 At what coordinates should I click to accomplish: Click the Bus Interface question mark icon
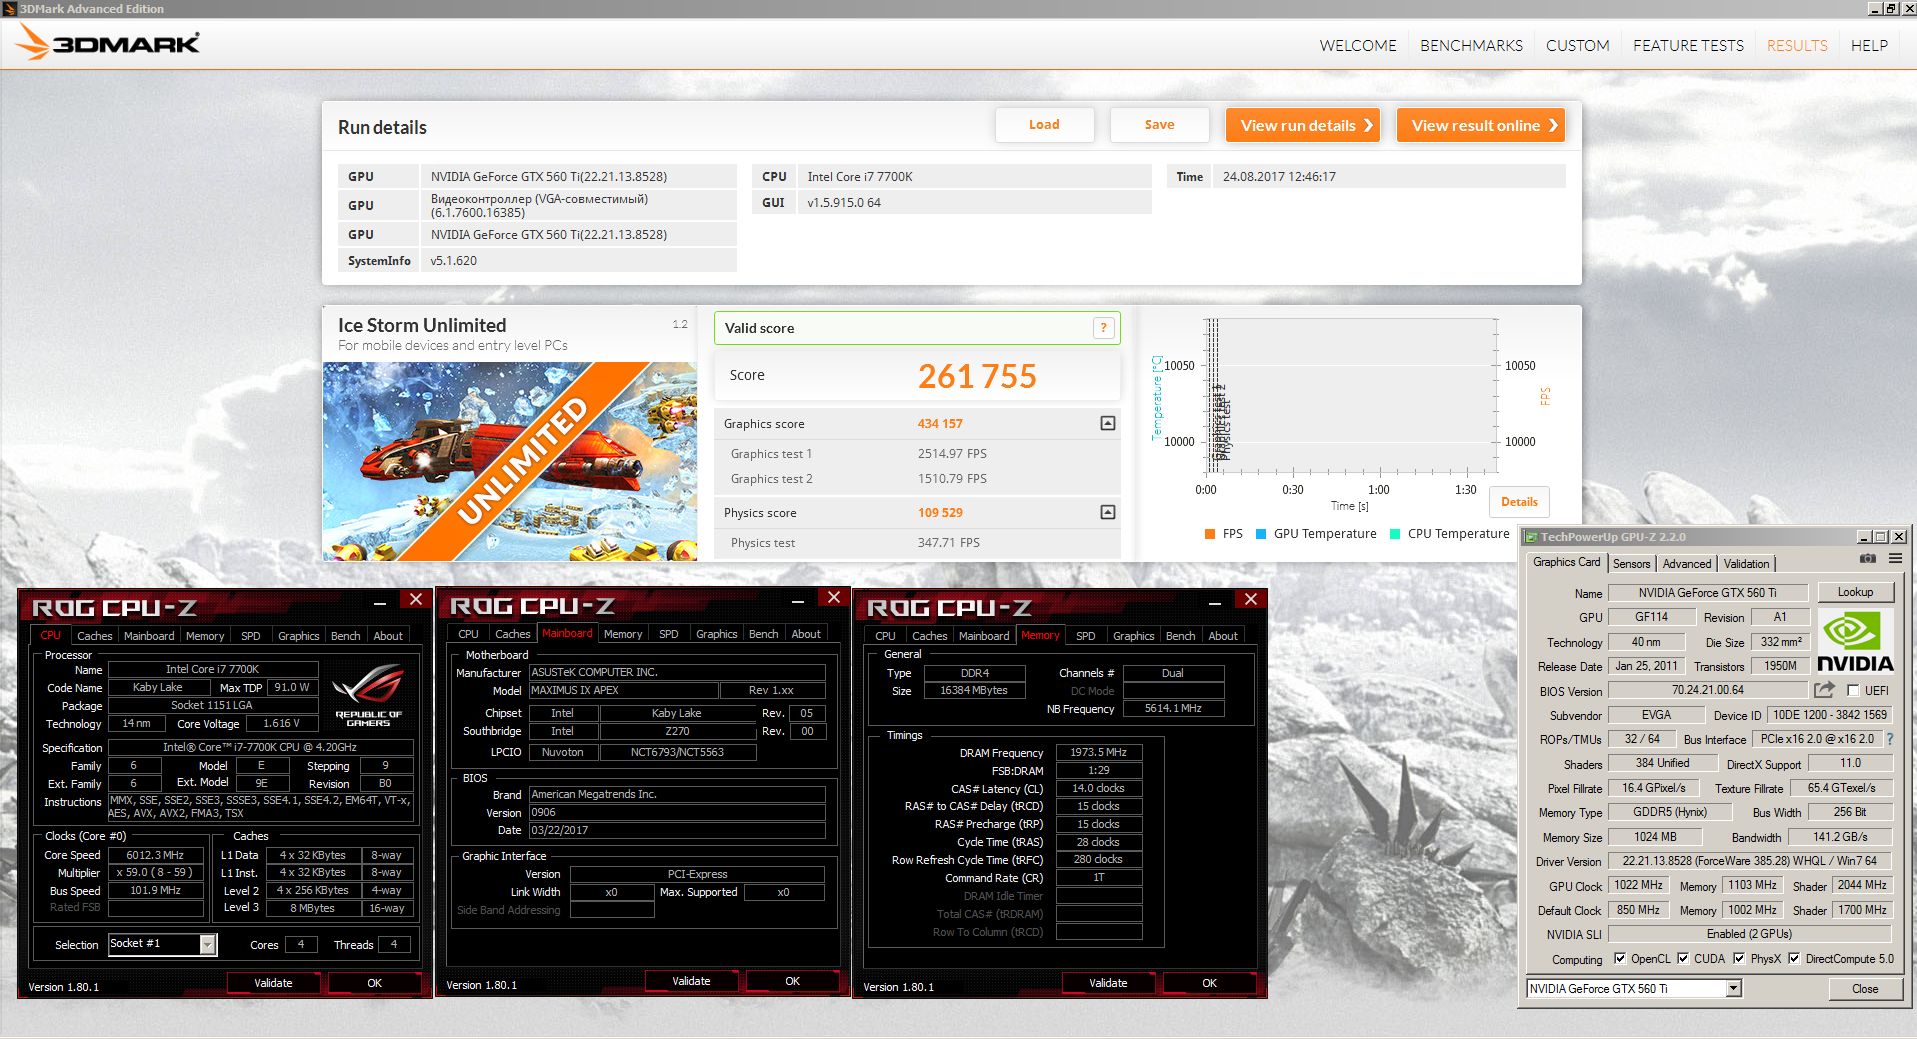point(1890,740)
